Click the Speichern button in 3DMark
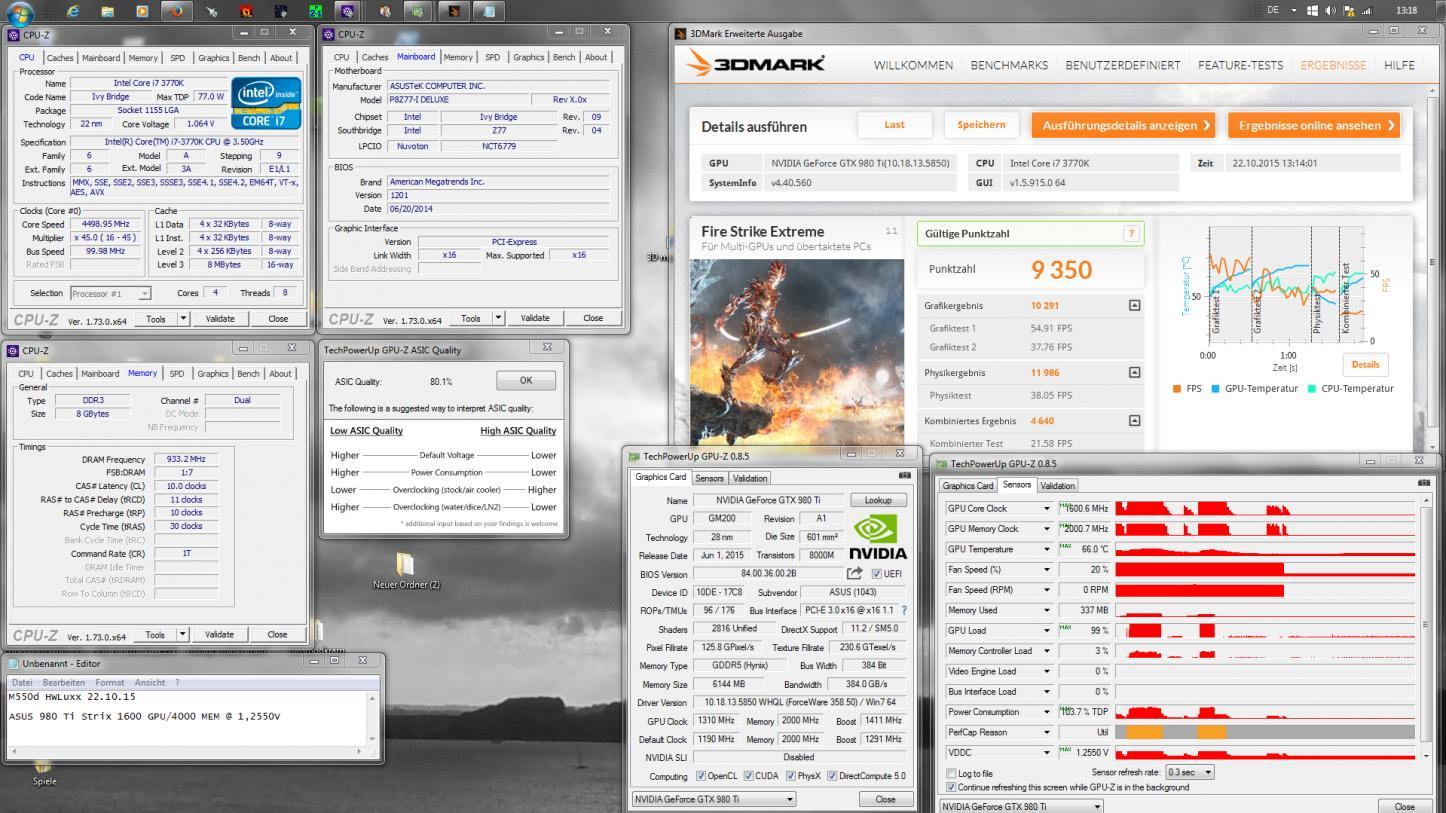This screenshot has width=1446, height=813. point(981,125)
